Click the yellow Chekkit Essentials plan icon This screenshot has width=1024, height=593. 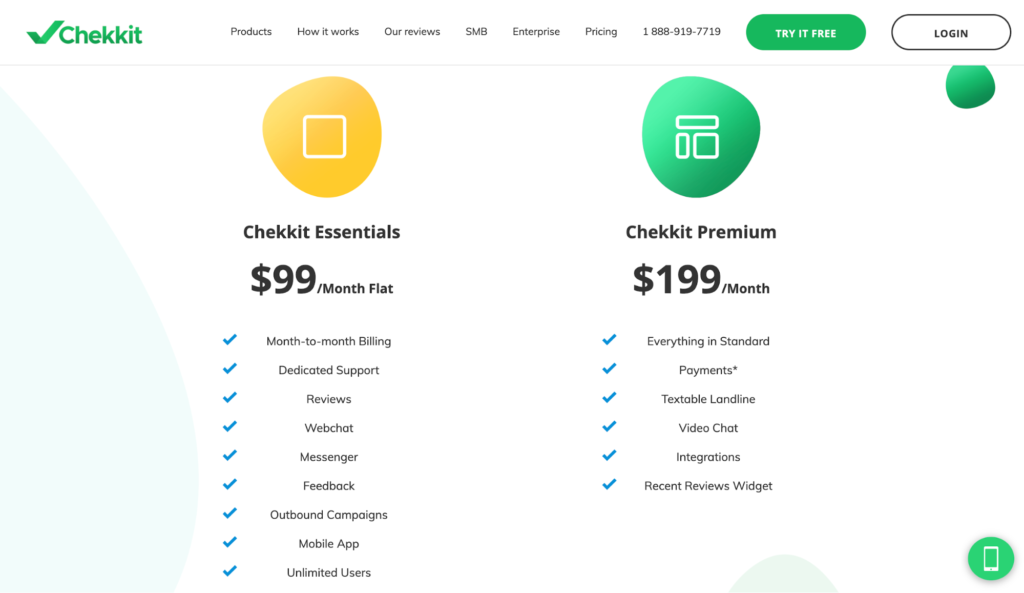(323, 136)
